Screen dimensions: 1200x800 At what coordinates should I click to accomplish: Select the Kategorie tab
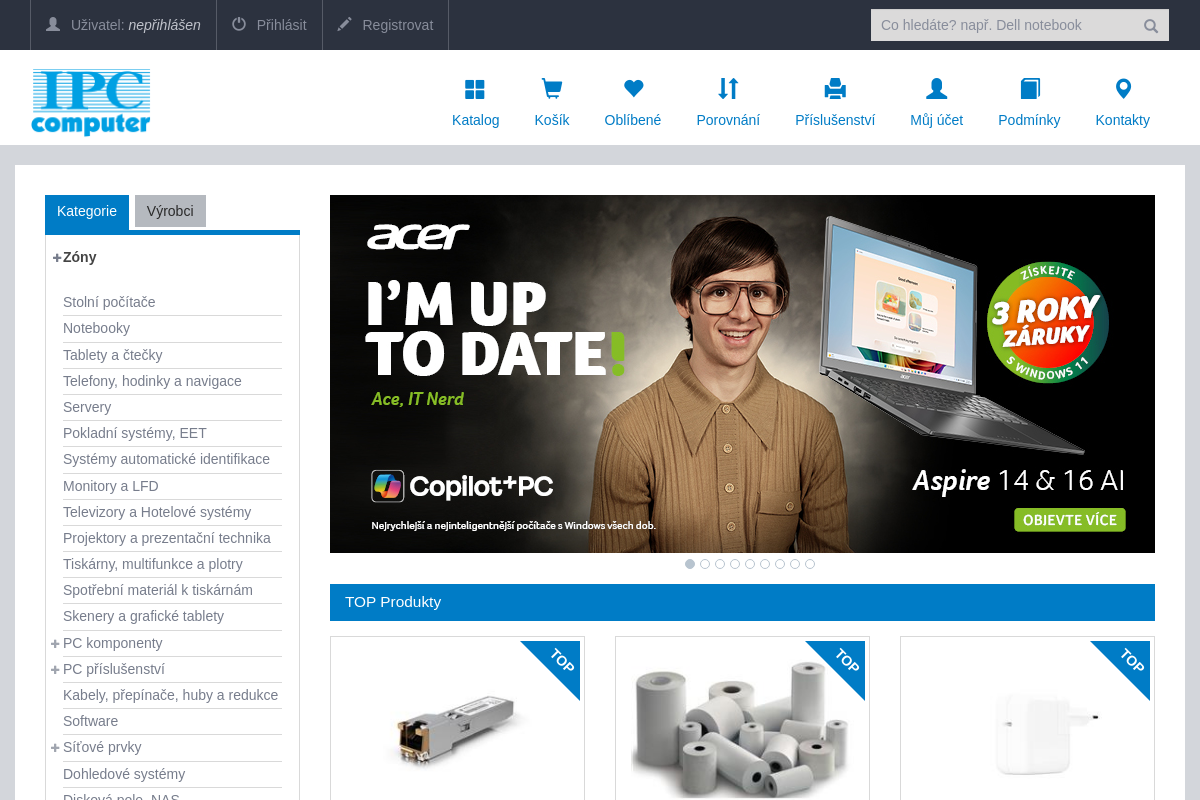tap(87, 211)
